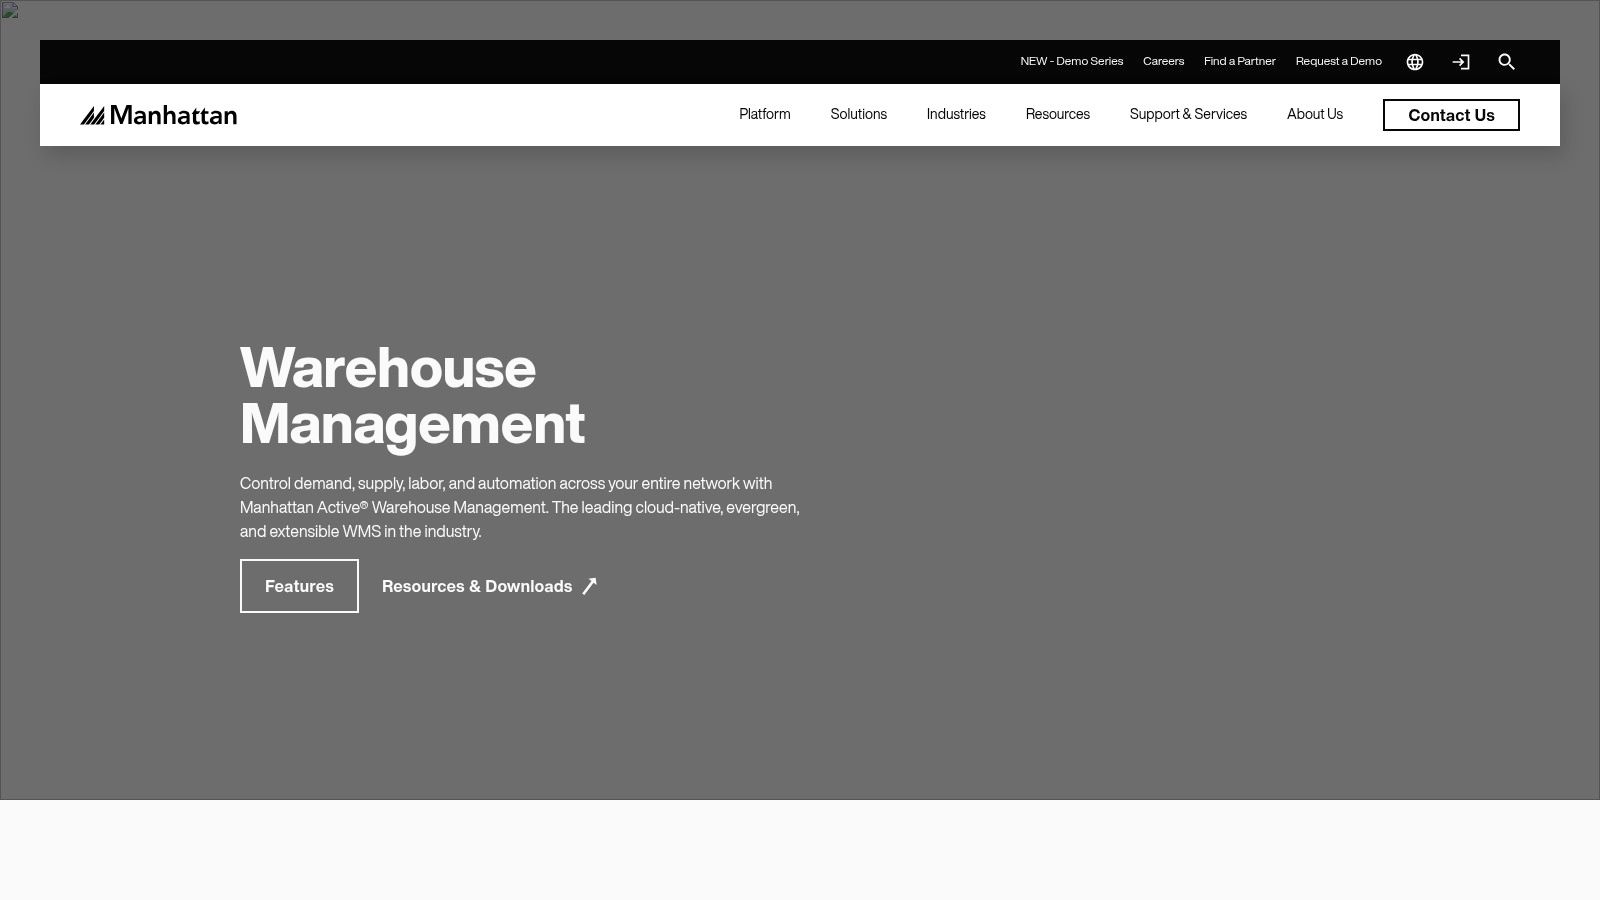Visit the Careers link
1600x900 pixels.
point(1163,61)
